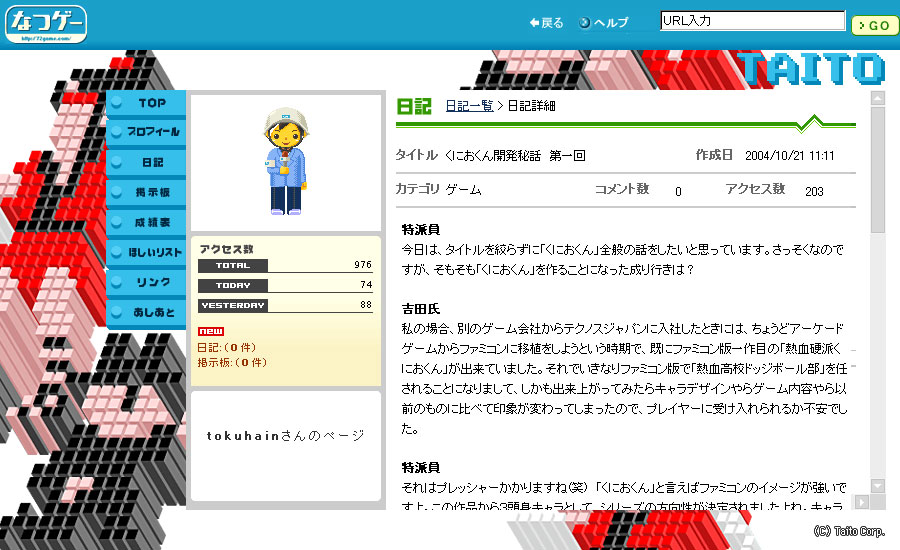Click the scroll up arrow of diary pane

[878, 98]
